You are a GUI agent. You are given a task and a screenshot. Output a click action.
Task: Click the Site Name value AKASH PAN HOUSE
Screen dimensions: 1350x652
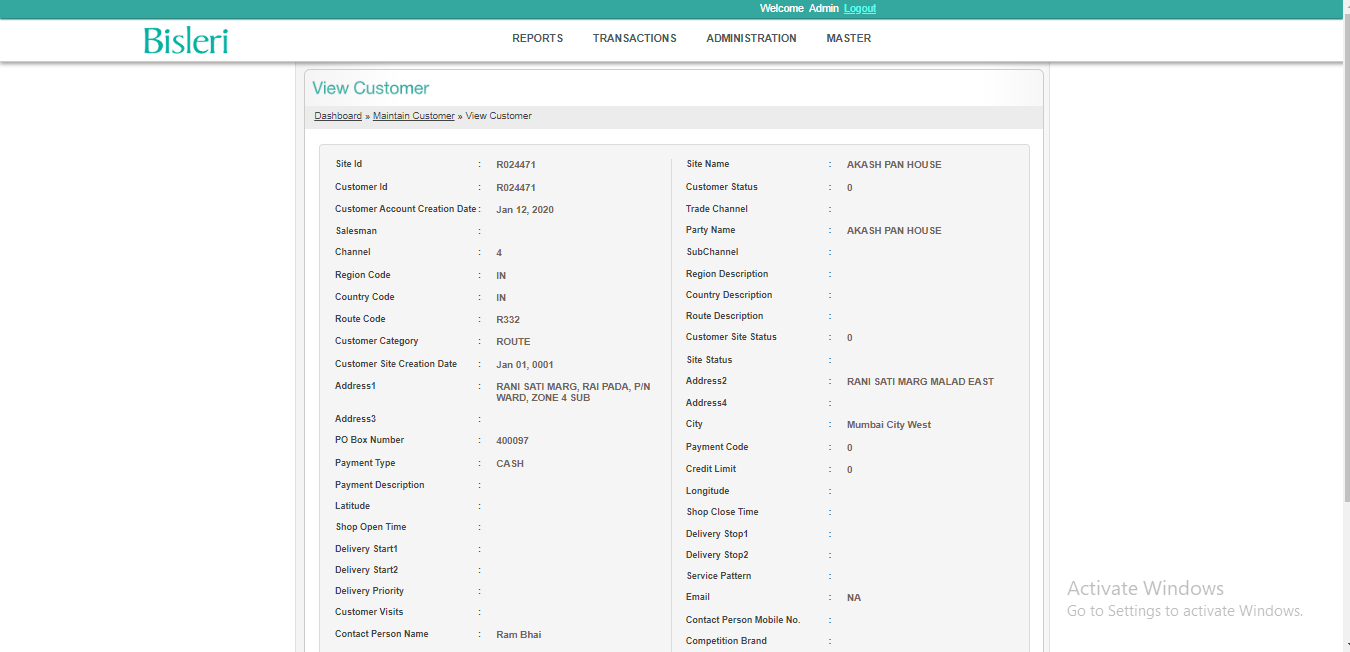893,165
